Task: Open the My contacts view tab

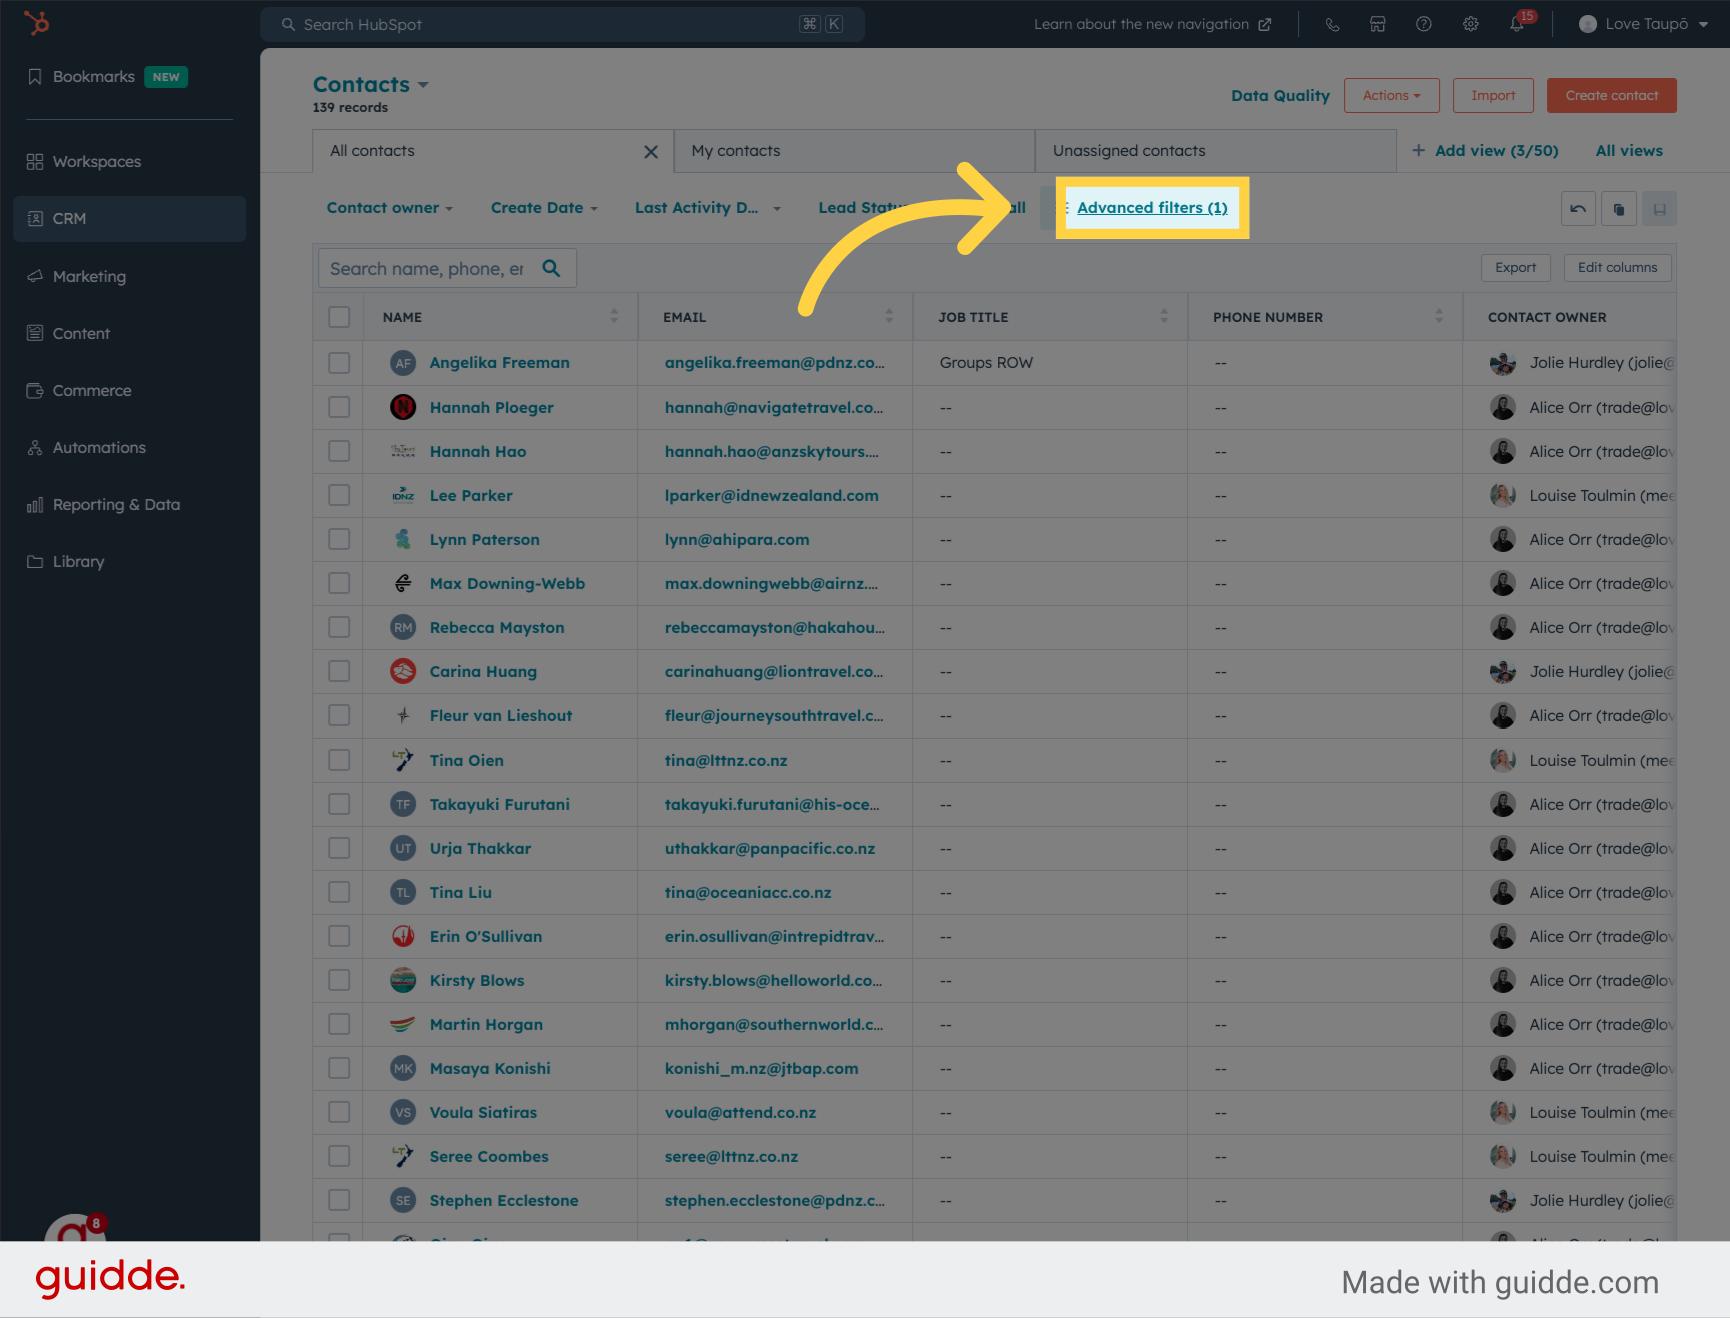Action: 735,150
